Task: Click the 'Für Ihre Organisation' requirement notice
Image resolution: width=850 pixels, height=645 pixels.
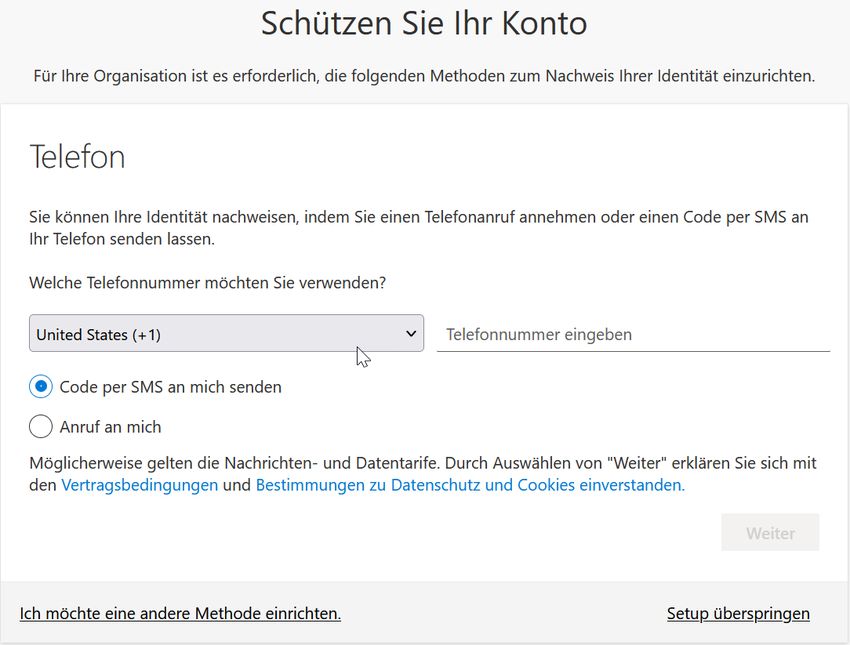Action: tap(424, 76)
